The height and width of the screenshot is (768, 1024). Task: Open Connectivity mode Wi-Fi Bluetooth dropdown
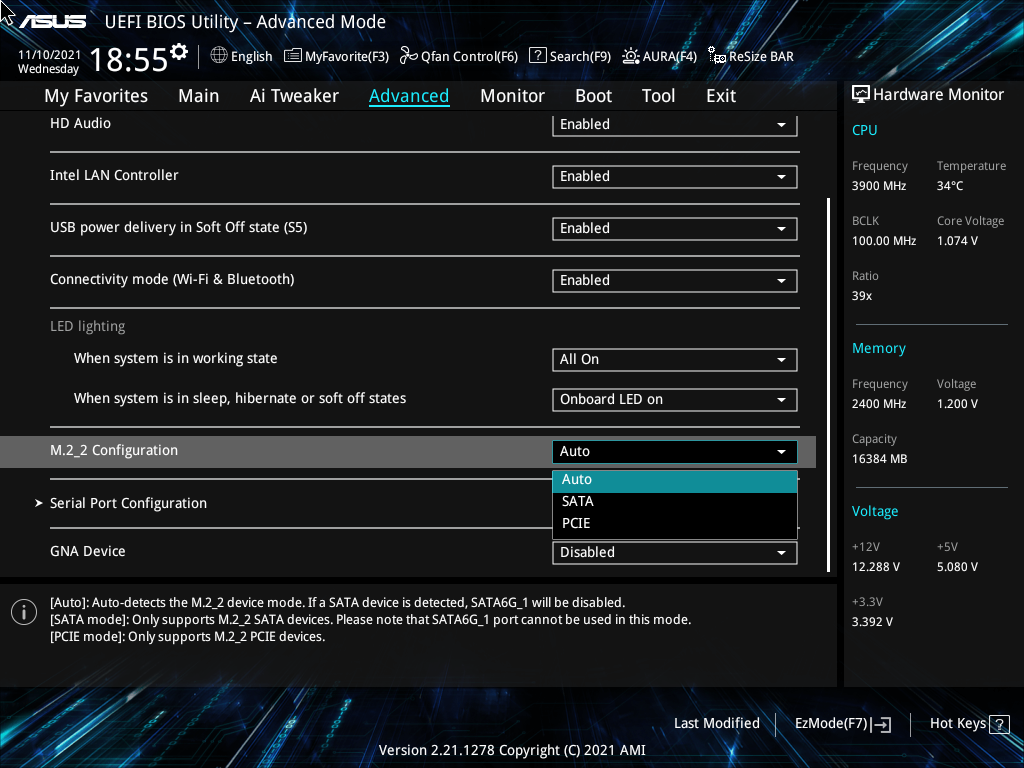pos(675,281)
